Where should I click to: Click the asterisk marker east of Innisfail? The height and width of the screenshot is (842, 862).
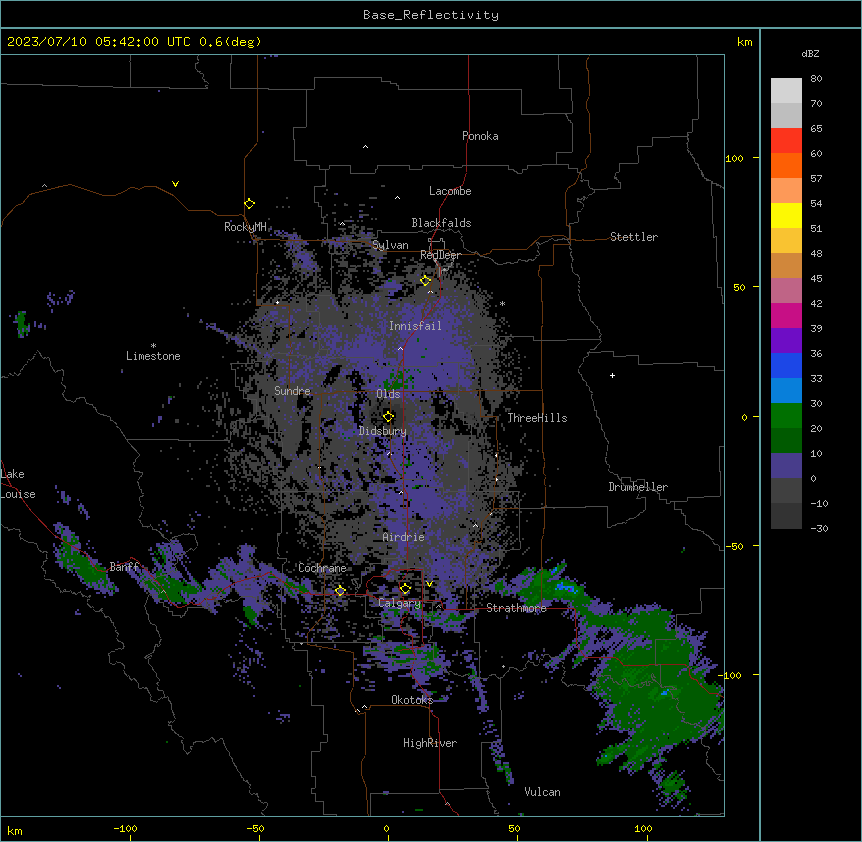click(x=502, y=303)
